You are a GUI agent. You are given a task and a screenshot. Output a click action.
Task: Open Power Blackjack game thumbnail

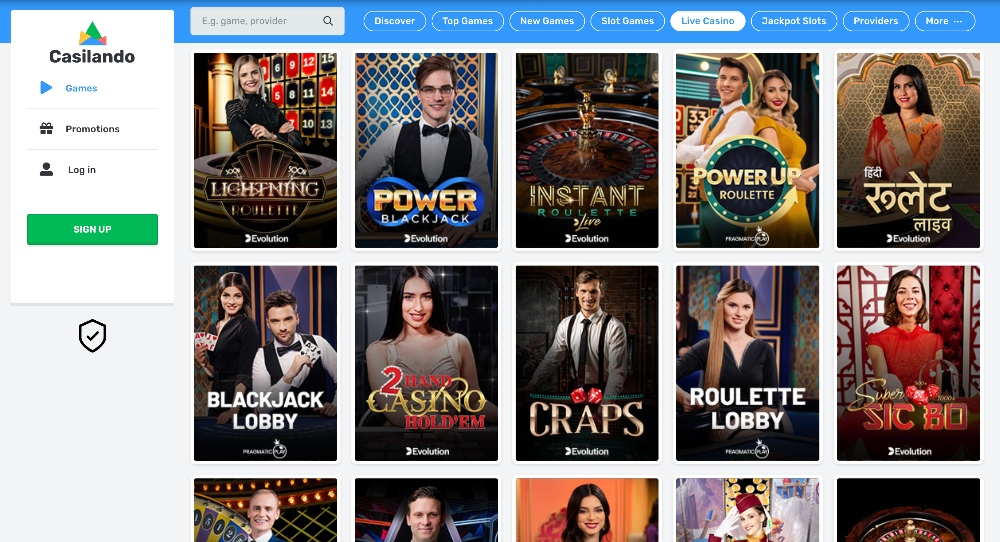click(x=426, y=150)
